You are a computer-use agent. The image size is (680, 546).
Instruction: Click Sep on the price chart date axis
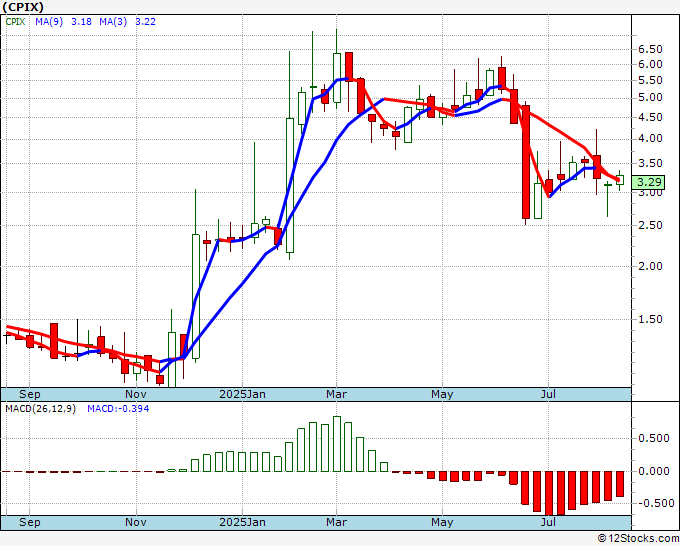point(29,394)
